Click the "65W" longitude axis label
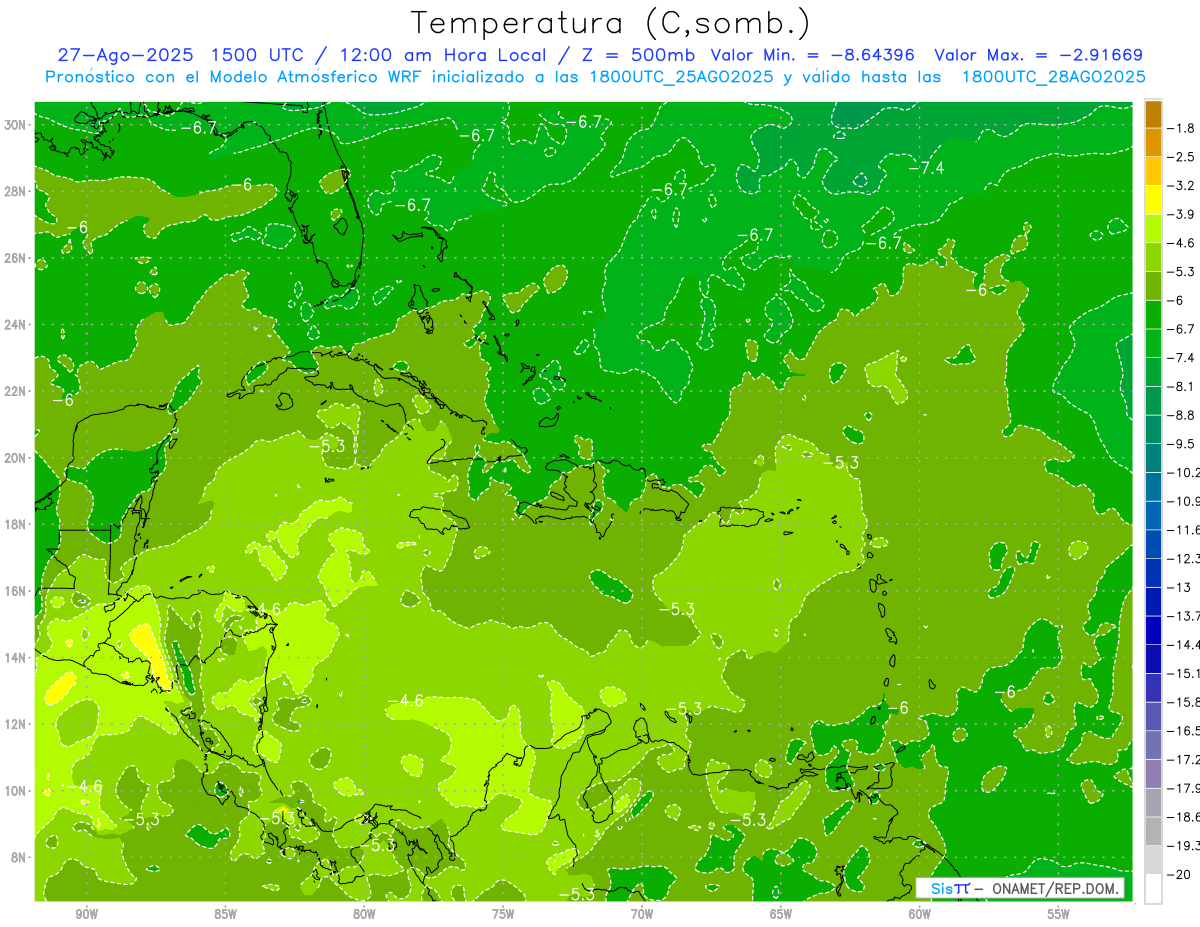Viewport: 1200px width, 927px height. tap(781, 914)
